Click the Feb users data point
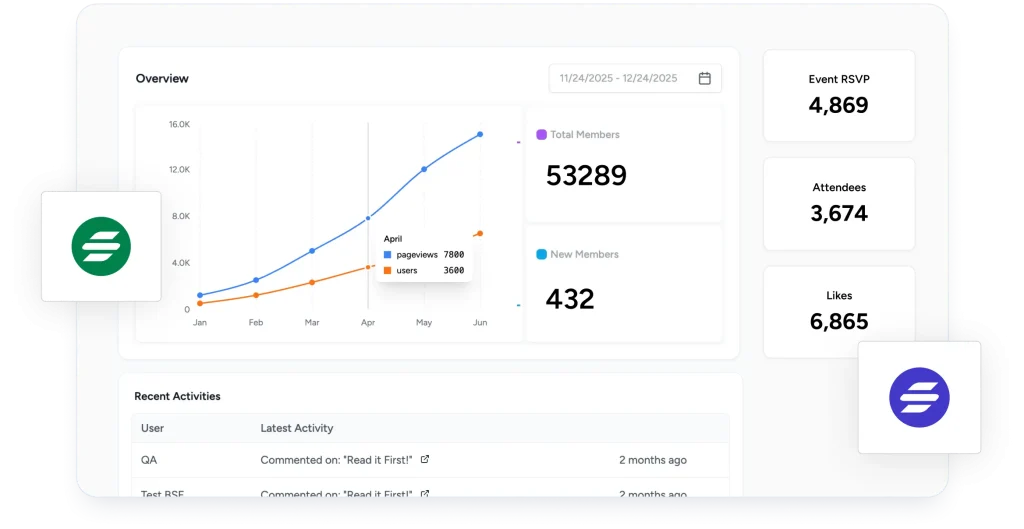 tap(256, 295)
